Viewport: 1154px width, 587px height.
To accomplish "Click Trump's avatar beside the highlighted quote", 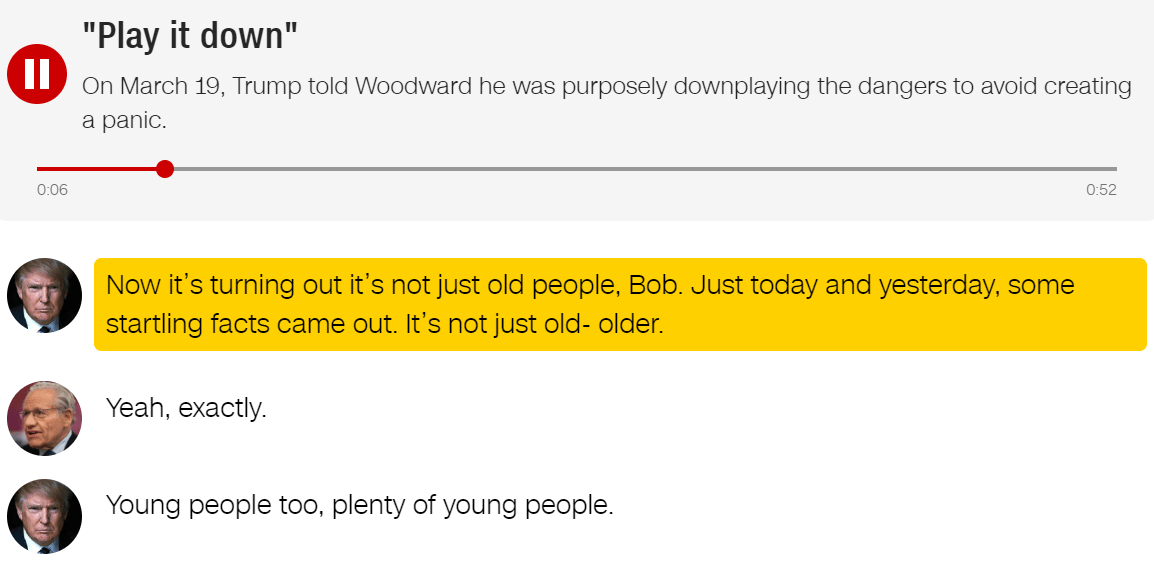I will click(44, 296).
